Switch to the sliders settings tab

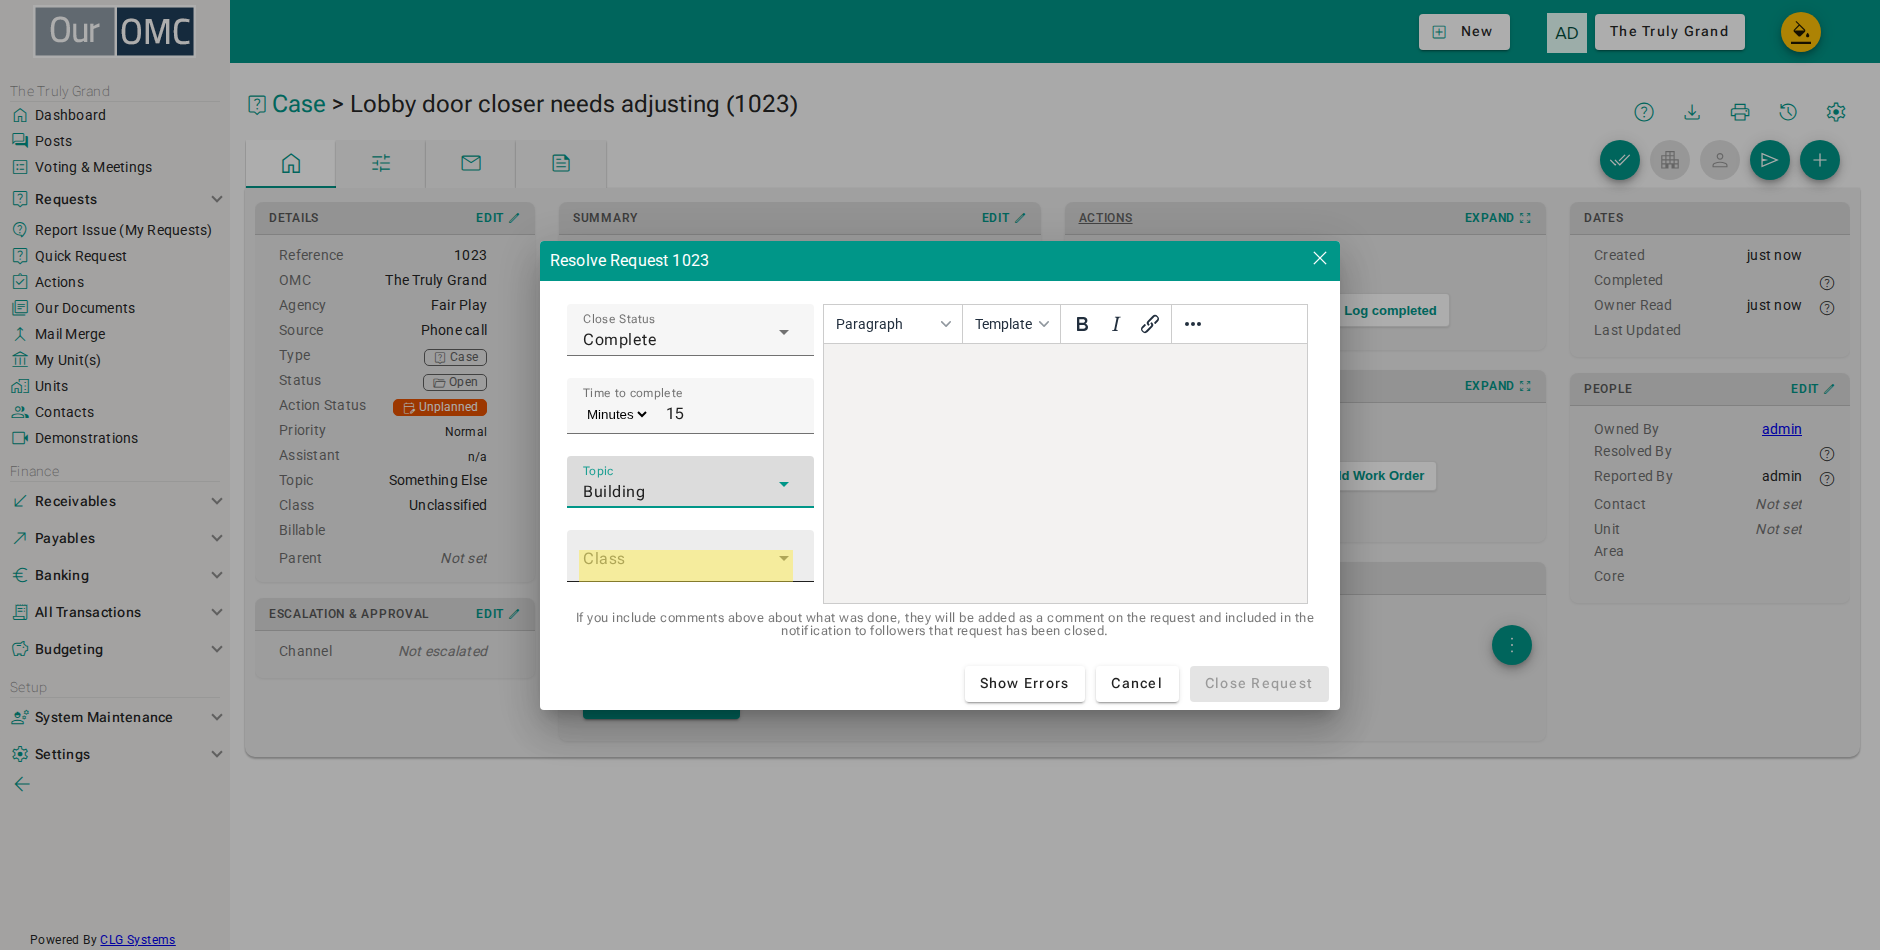click(381, 163)
